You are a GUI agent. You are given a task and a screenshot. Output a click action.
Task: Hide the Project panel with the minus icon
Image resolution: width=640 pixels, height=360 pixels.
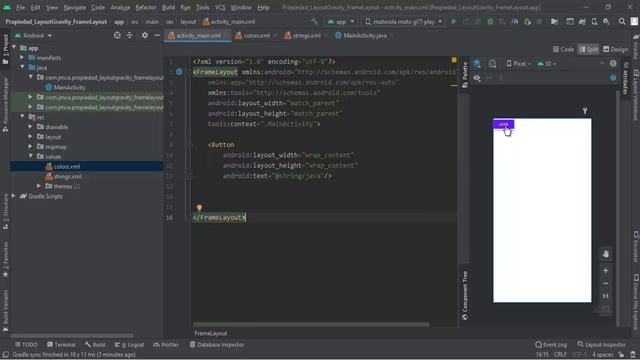157,36
